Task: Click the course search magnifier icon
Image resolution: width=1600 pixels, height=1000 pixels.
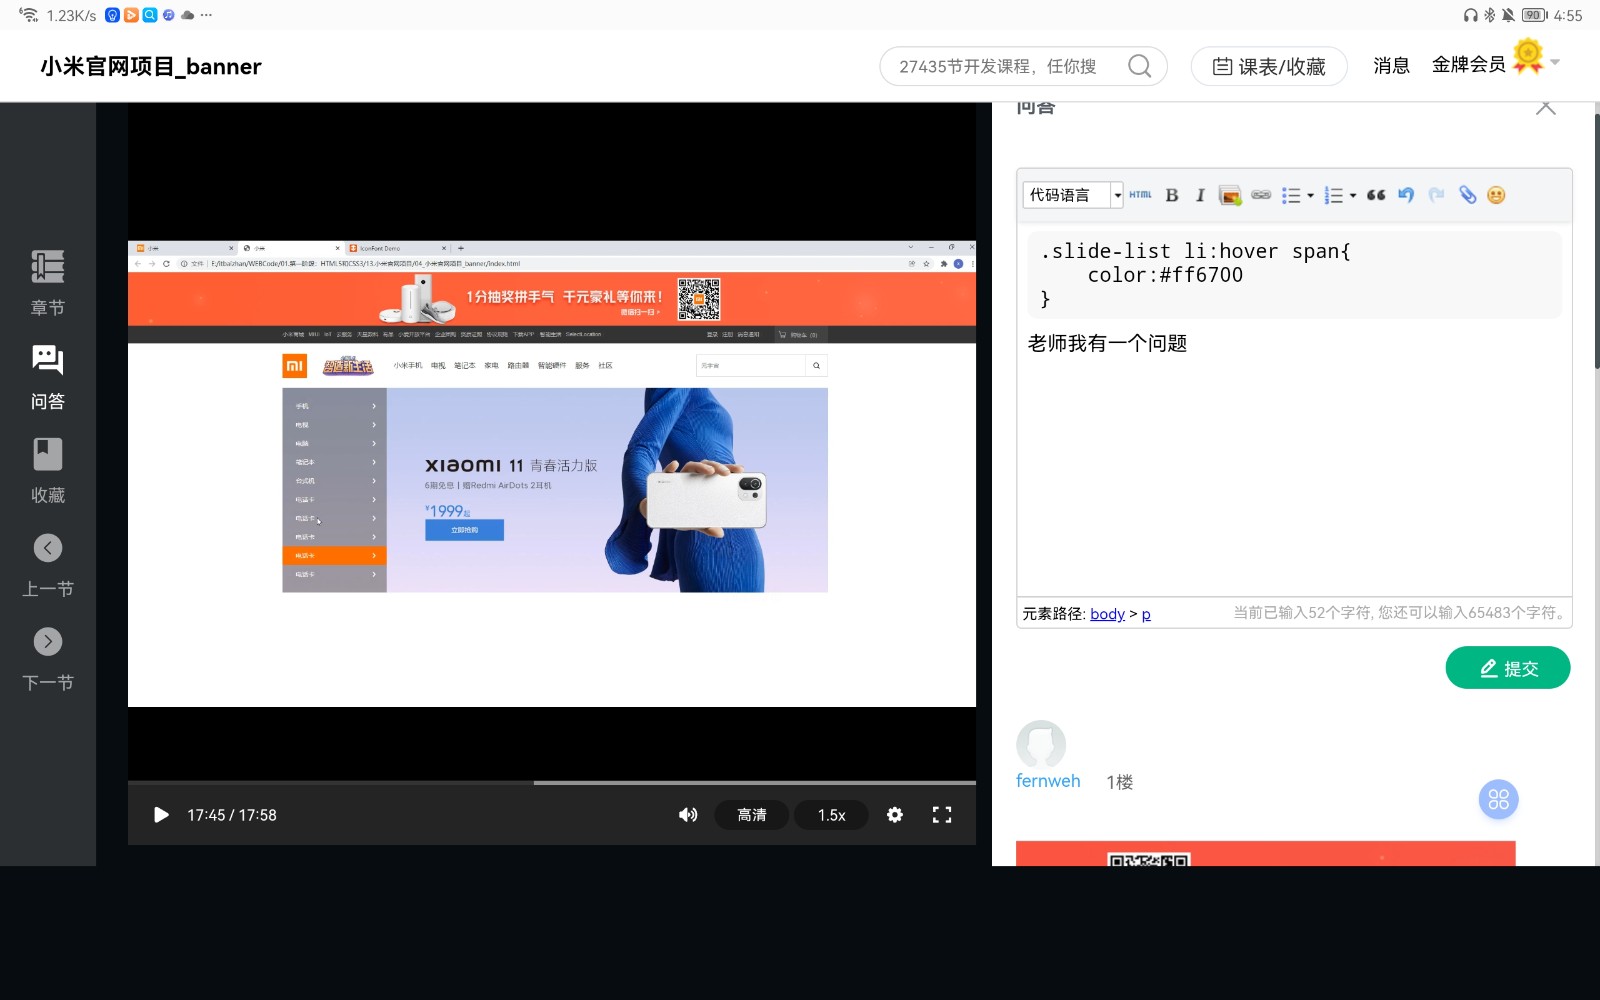Action: 1139,66
